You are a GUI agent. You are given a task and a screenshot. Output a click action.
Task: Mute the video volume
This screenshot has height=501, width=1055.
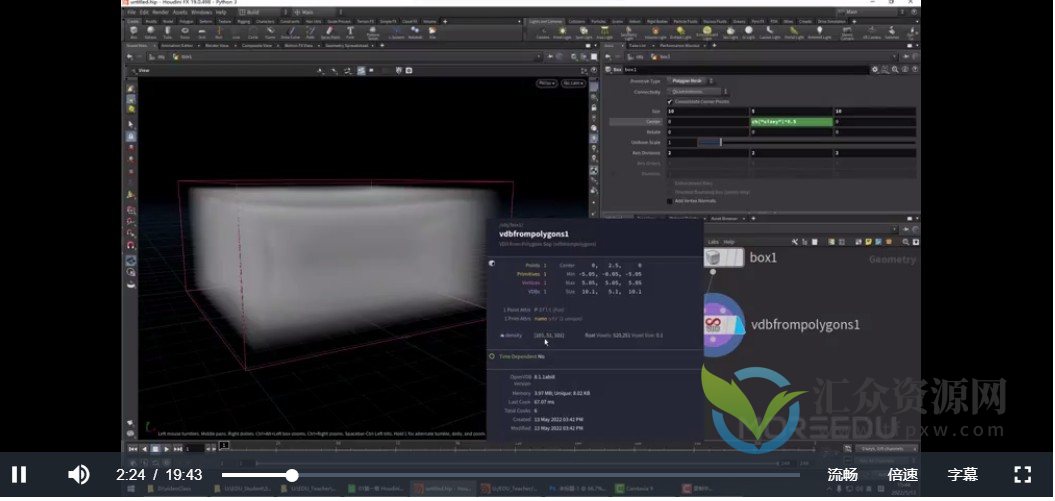pos(78,474)
